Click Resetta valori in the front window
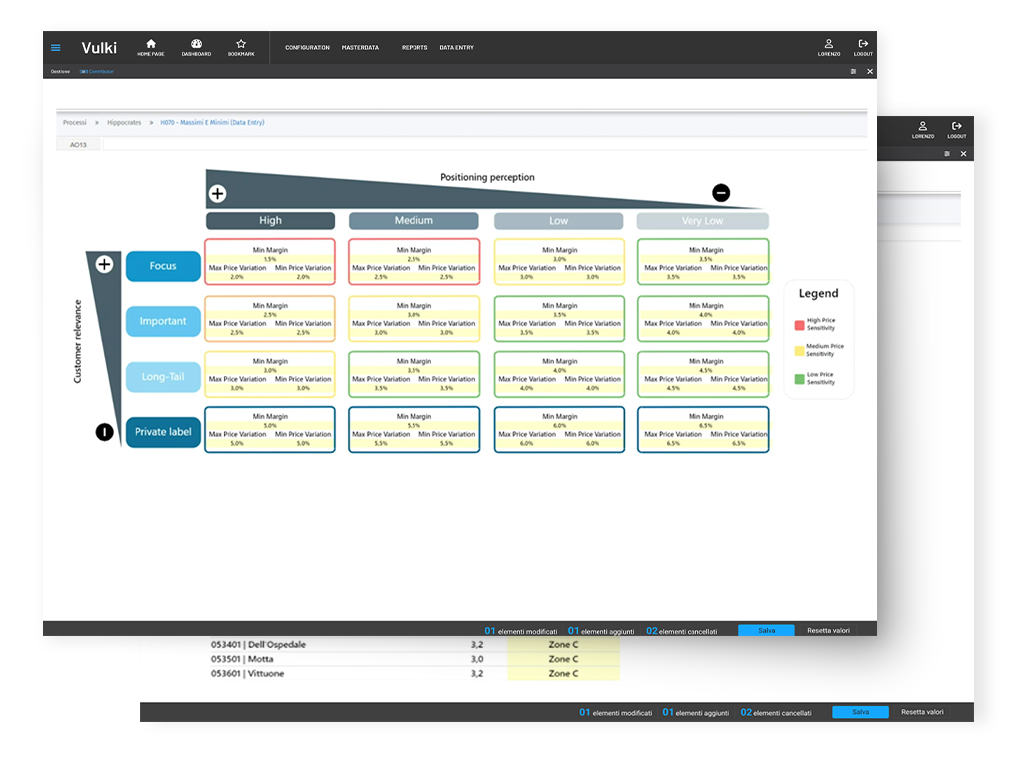The width and height of the screenshot is (1024, 780). pos(828,631)
